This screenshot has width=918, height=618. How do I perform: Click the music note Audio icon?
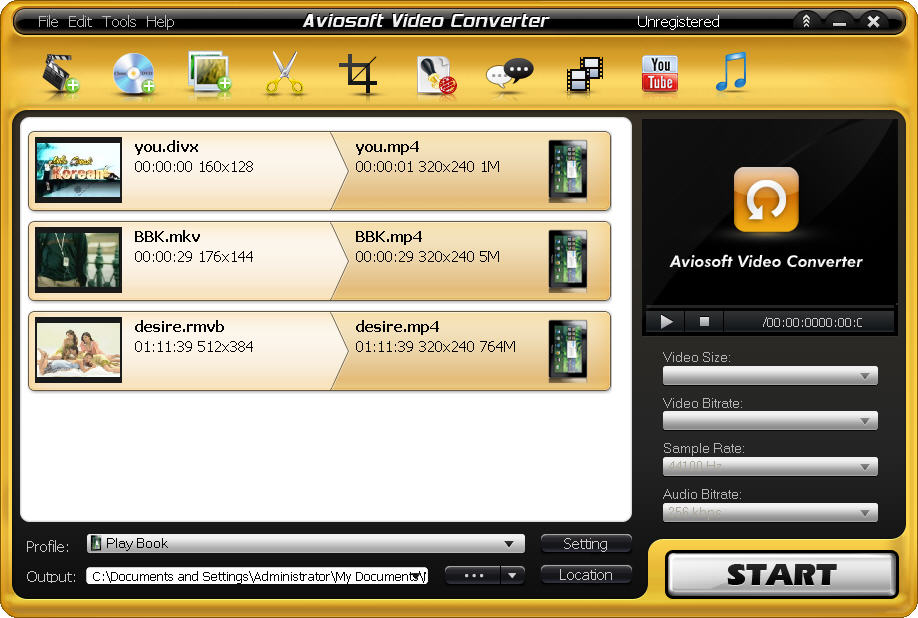(x=731, y=72)
